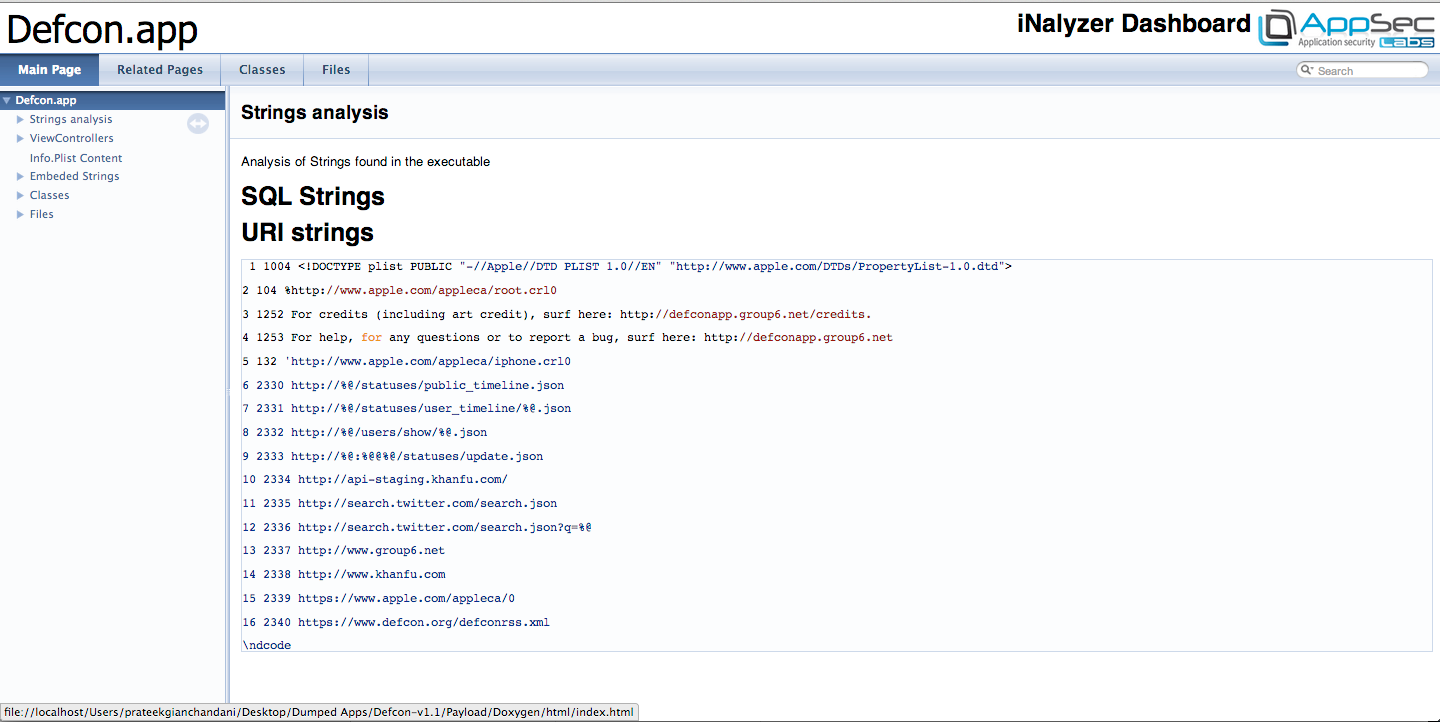The height and width of the screenshot is (722, 1440).
Task: Collapse the Defcon.app tree root arrow
Action: pos(7,100)
